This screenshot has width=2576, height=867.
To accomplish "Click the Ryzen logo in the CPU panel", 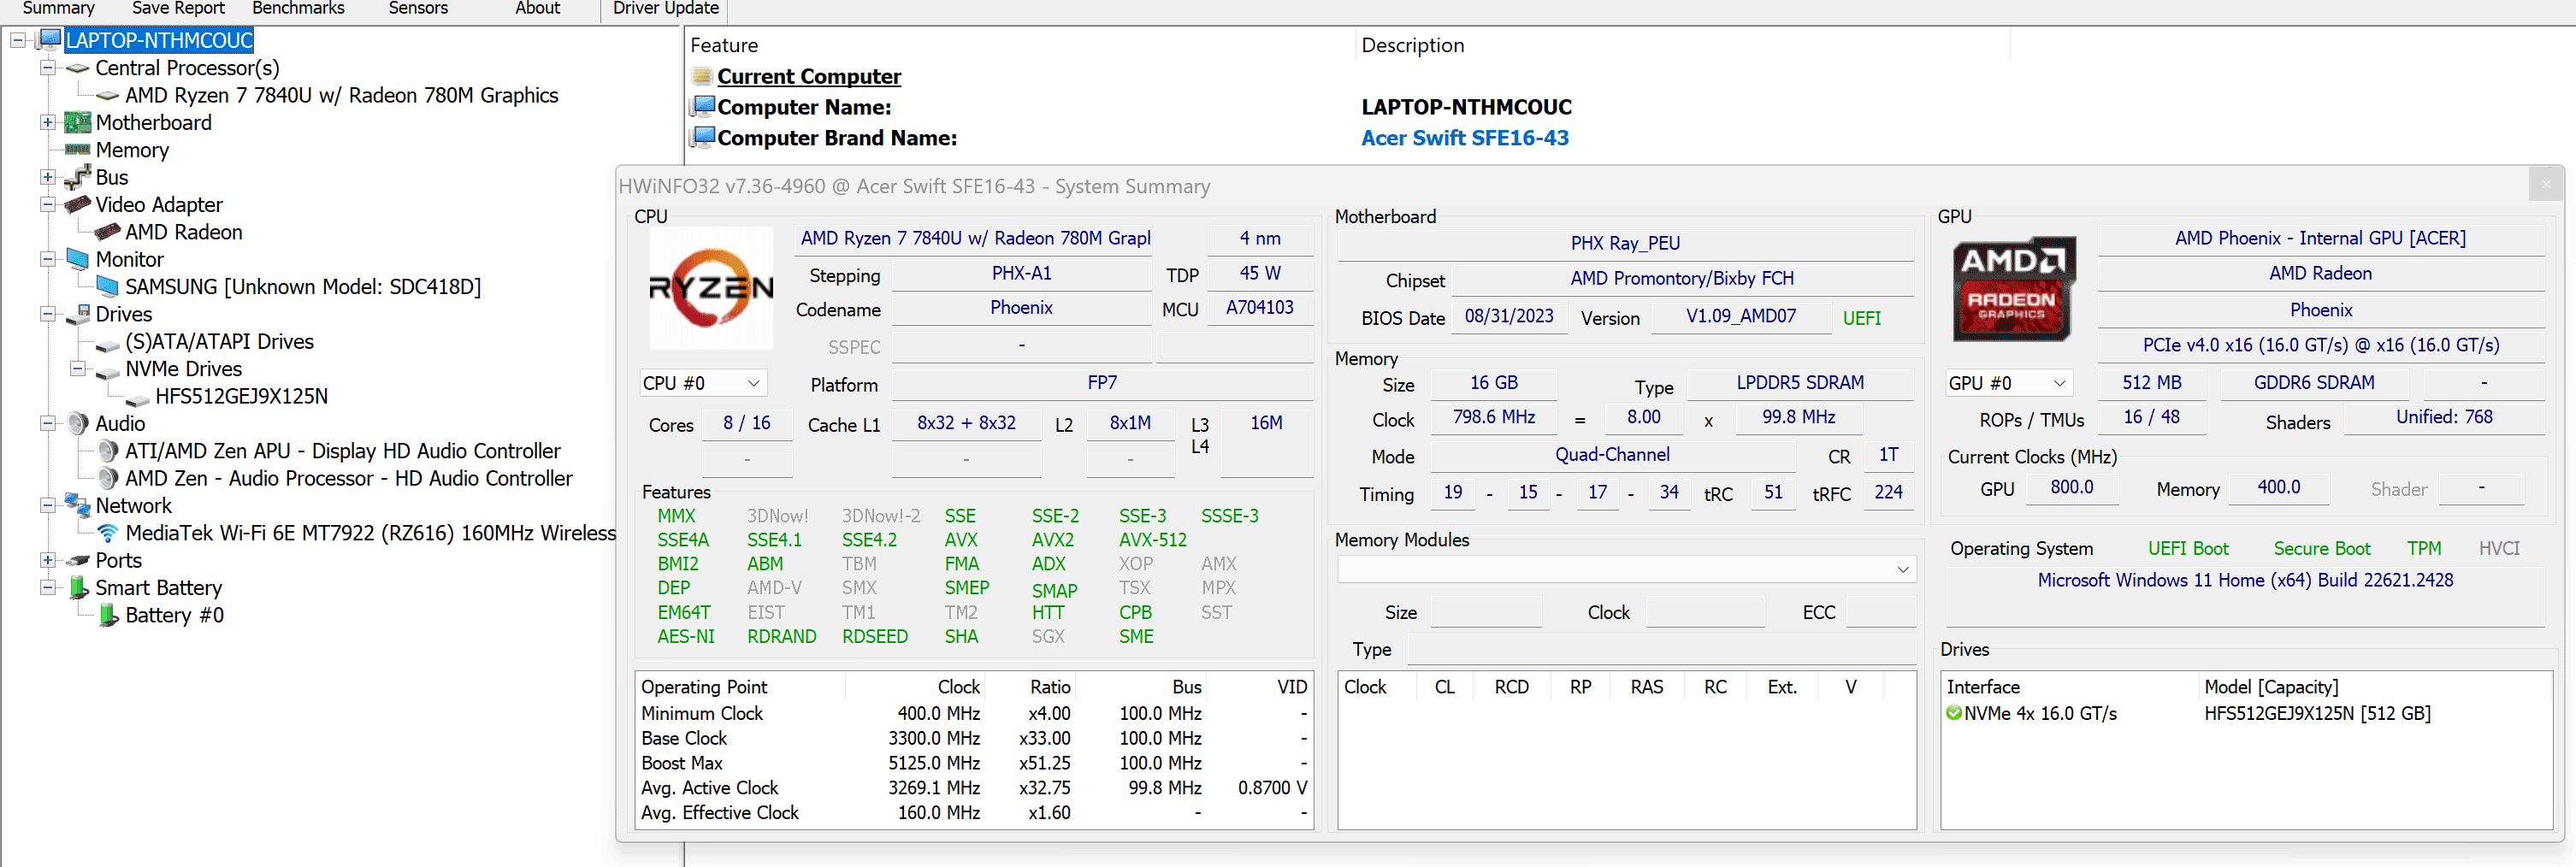I will click(x=711, y=287).
